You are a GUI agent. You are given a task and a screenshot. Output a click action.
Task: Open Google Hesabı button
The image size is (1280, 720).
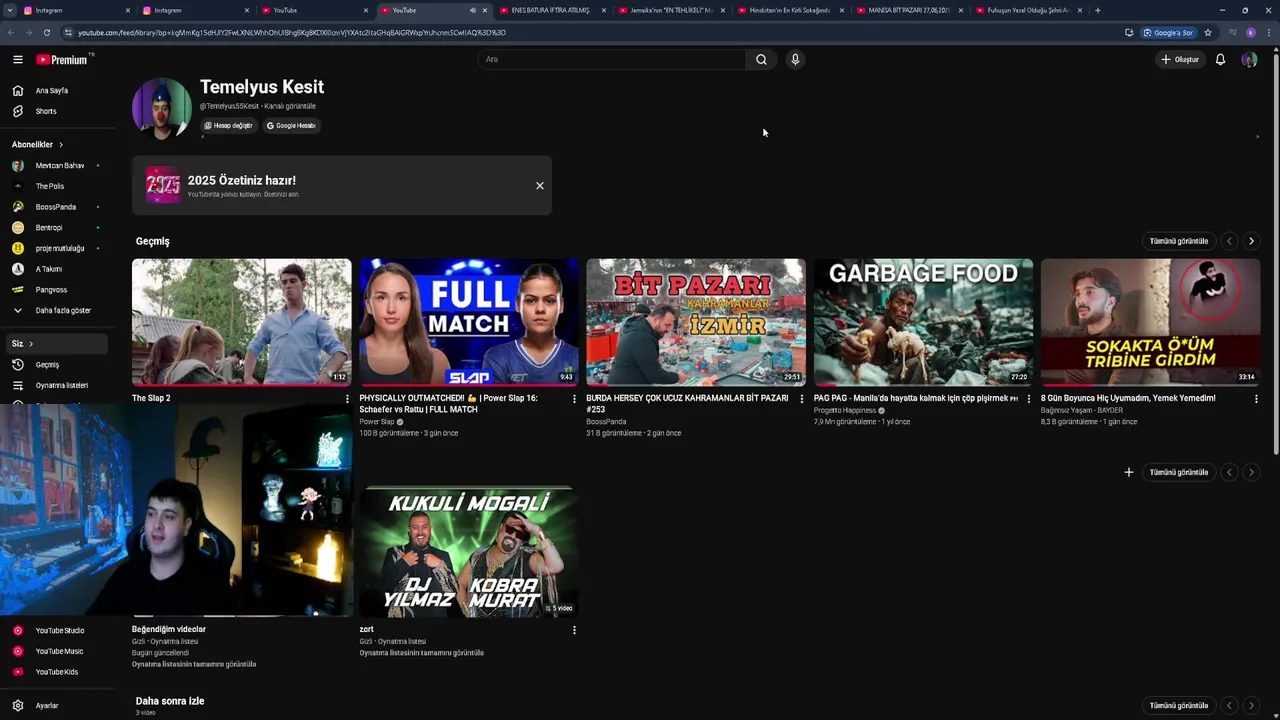pos(291,125)
